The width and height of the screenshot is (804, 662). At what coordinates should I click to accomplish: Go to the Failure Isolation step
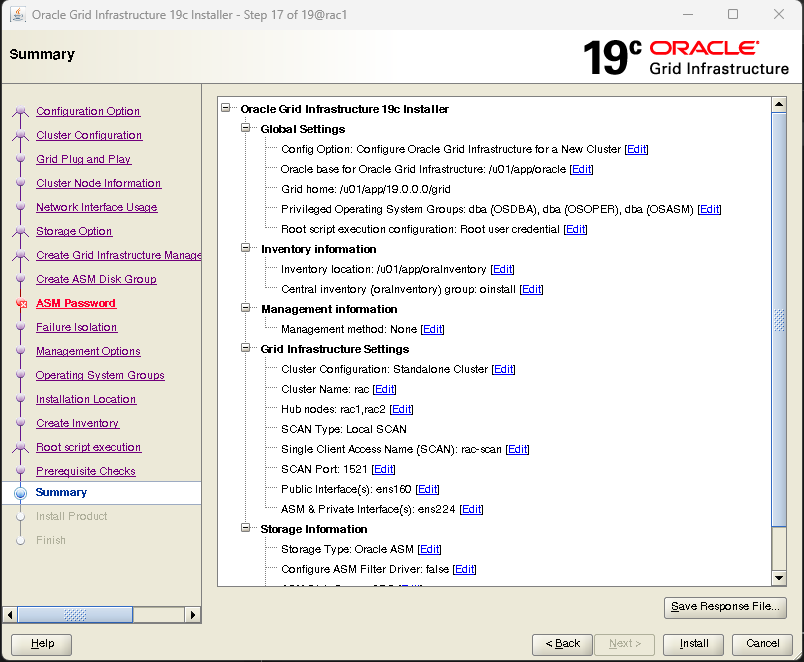(x=76, y=328)
